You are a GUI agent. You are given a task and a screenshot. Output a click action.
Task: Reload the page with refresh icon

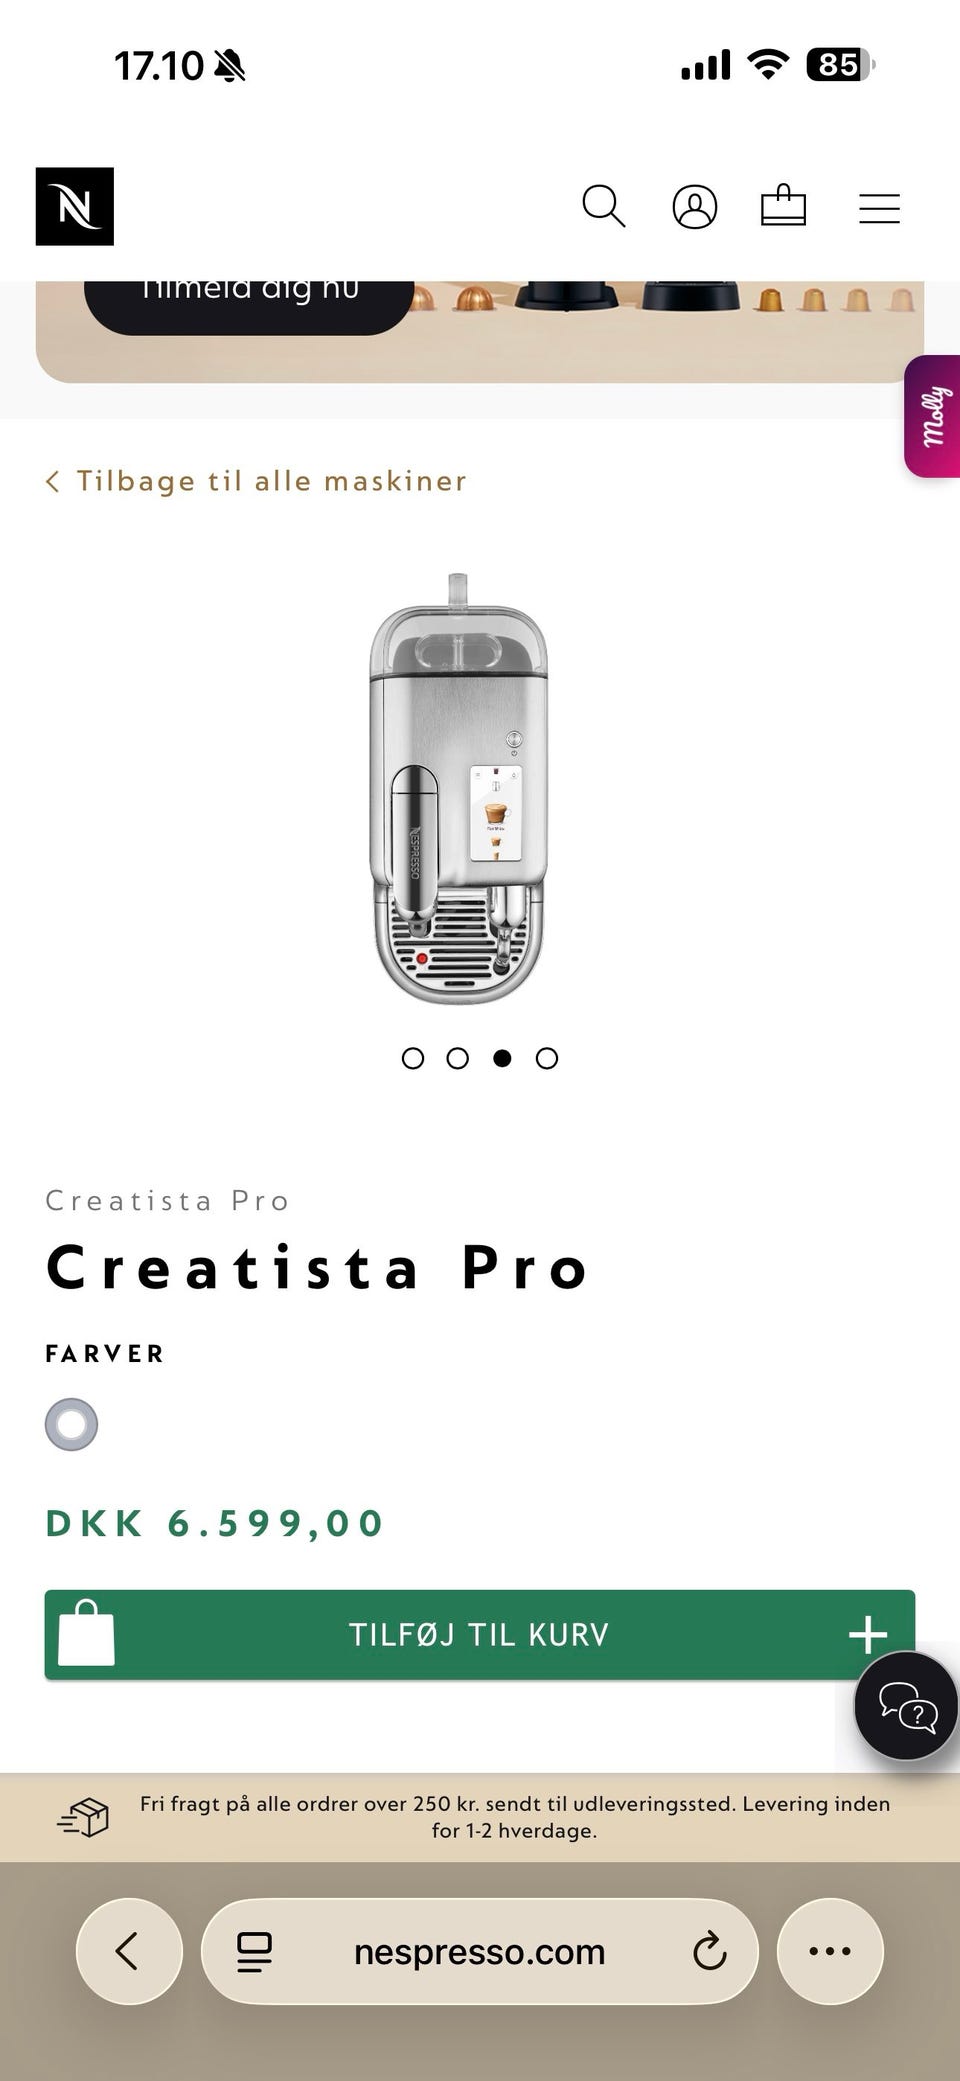pyautogui.click(x=709, y=1951)
